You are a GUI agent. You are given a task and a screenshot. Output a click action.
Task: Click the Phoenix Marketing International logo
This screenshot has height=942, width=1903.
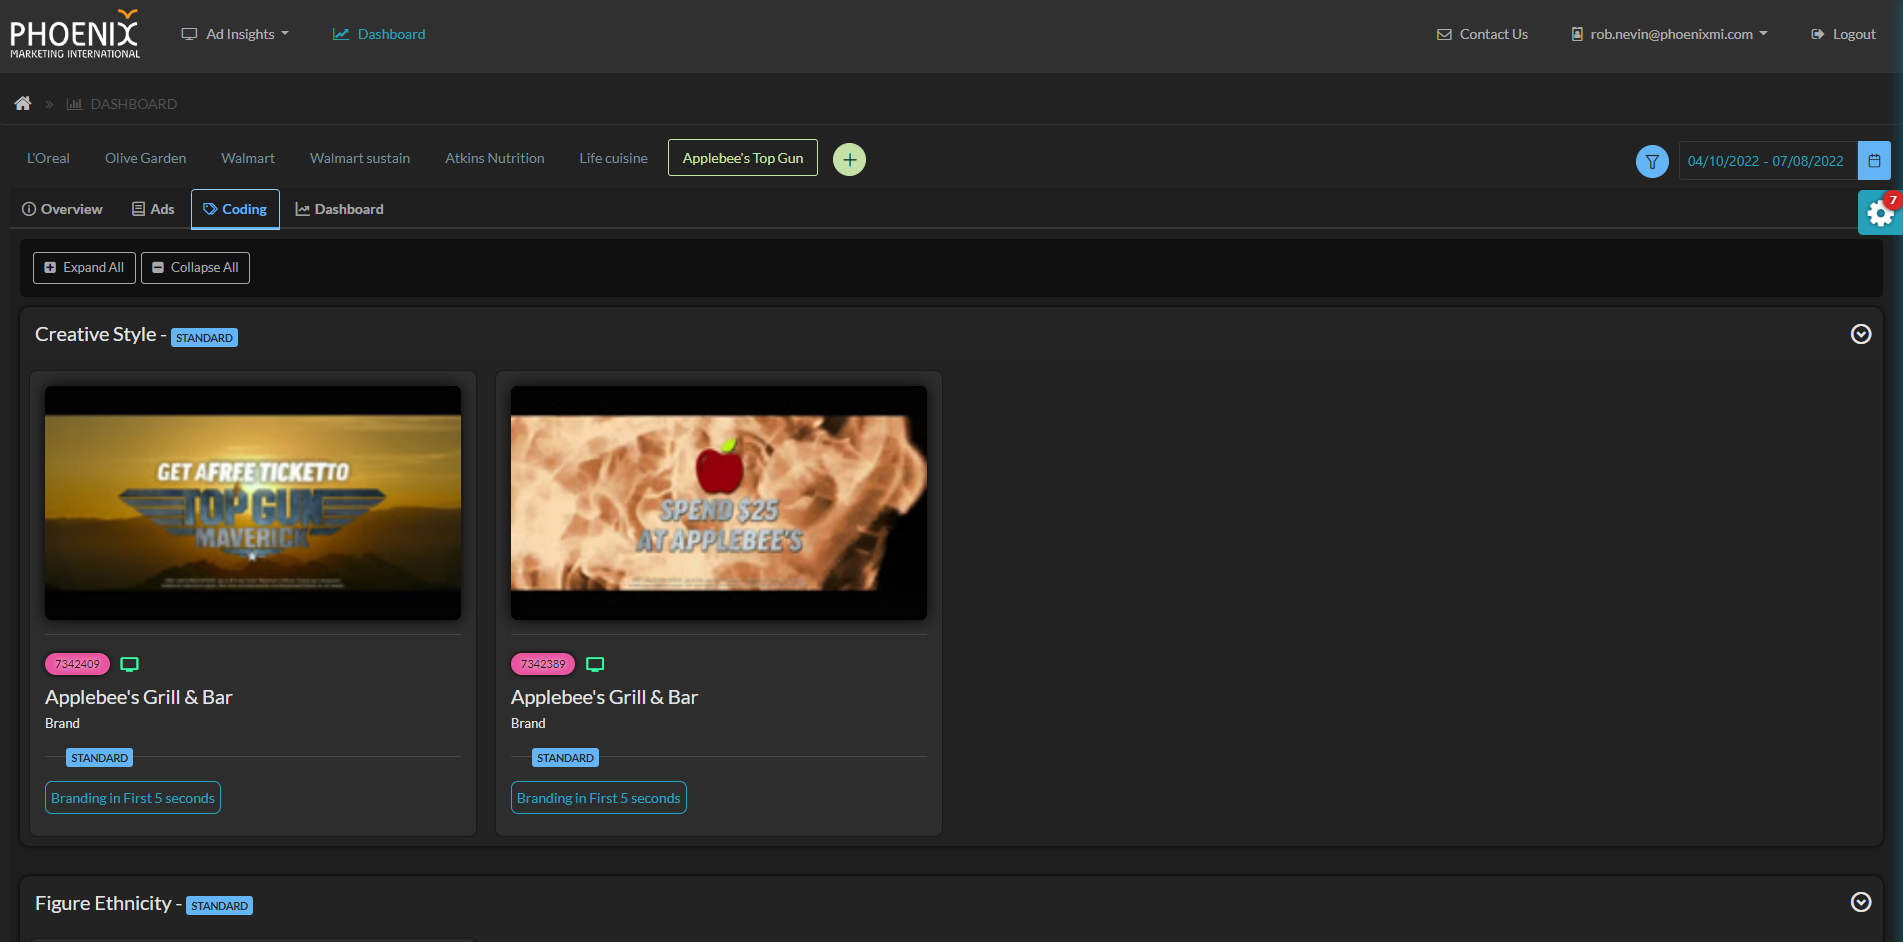75,34
